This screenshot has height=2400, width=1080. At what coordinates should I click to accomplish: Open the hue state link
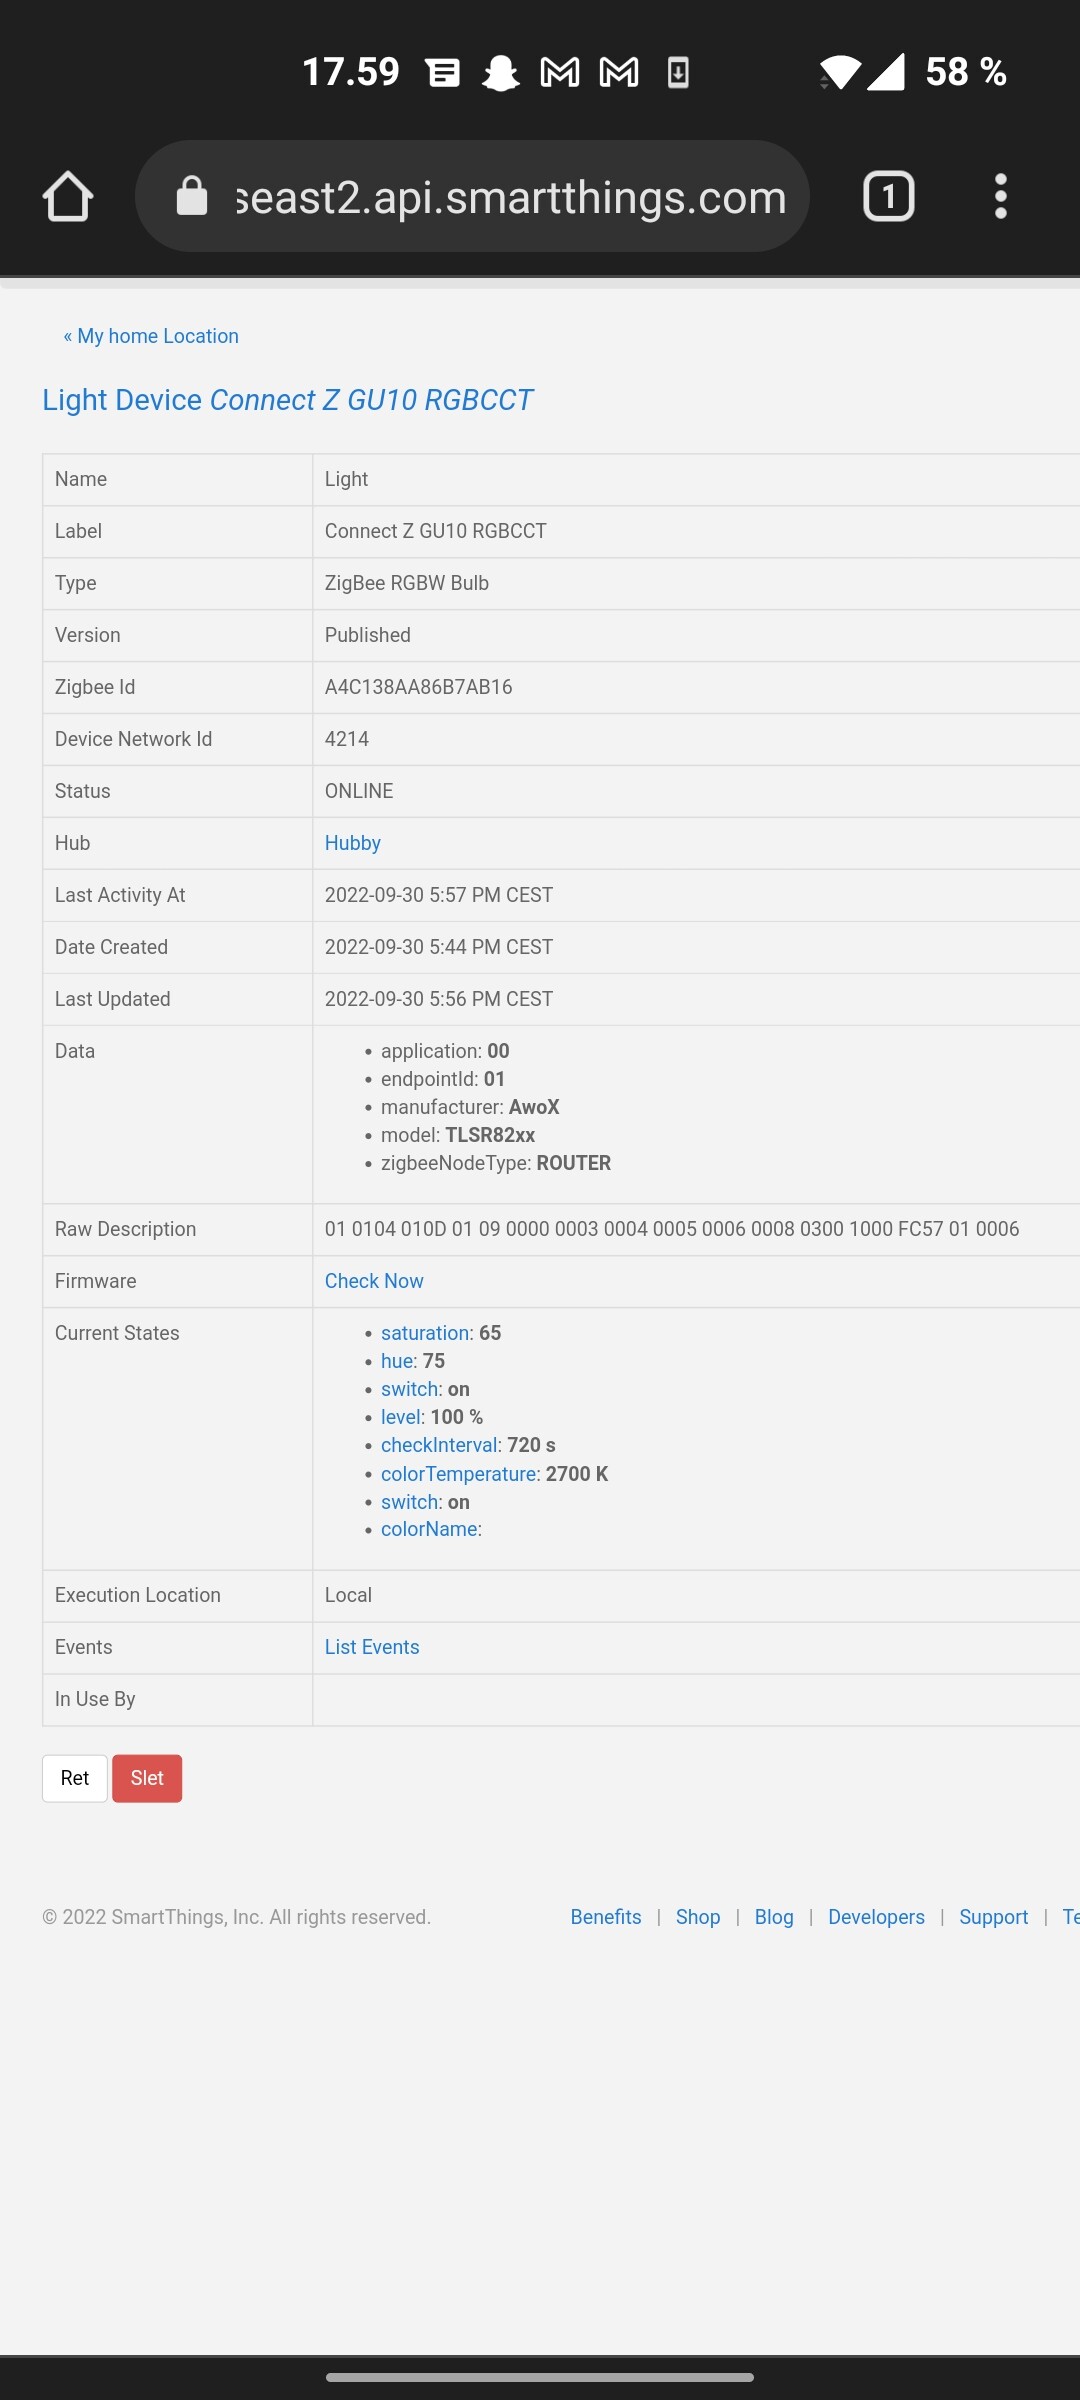click(x=397, y=1361)
